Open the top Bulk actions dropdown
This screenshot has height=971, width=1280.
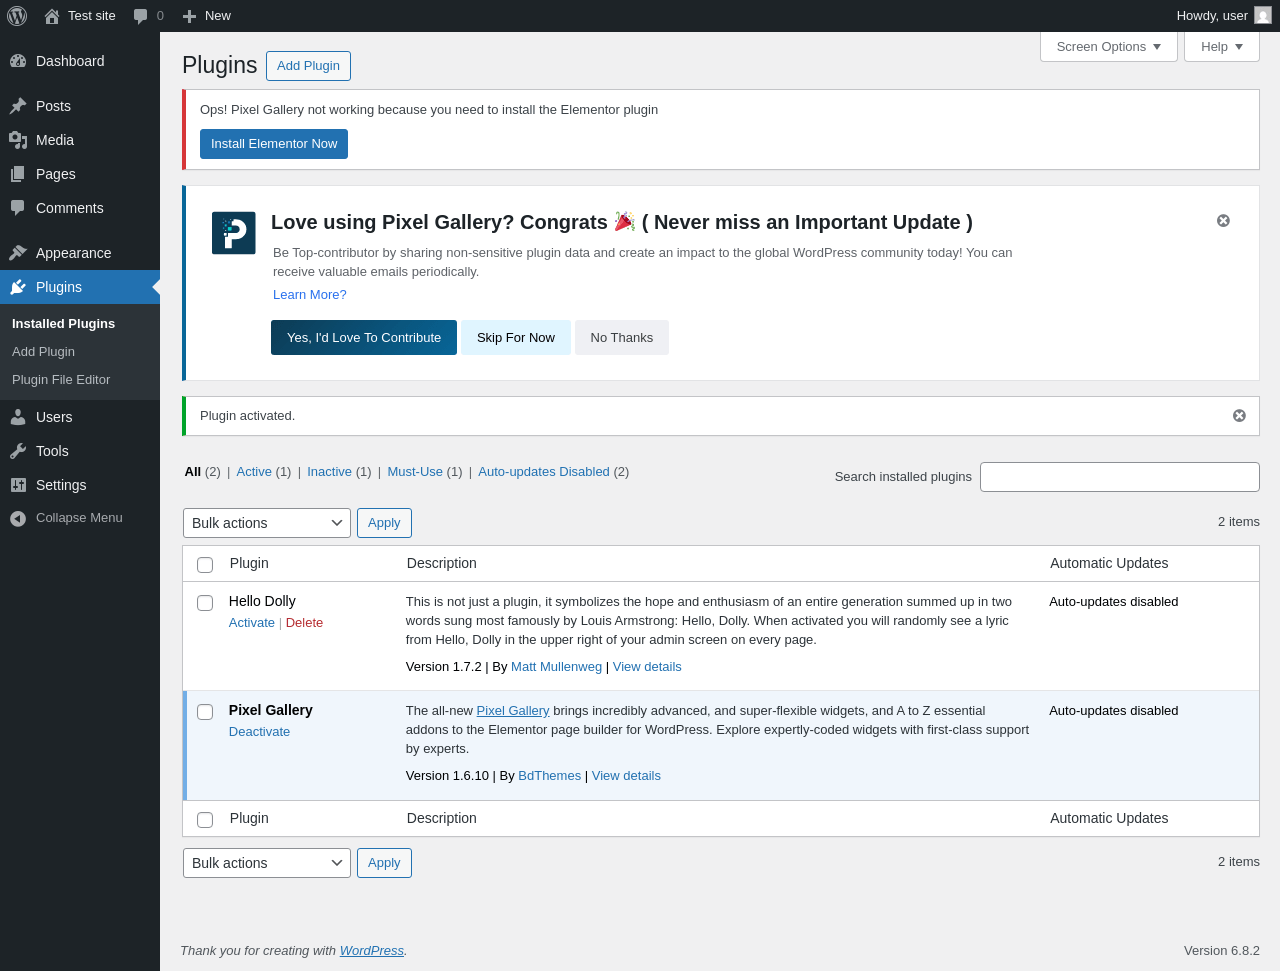267,523
